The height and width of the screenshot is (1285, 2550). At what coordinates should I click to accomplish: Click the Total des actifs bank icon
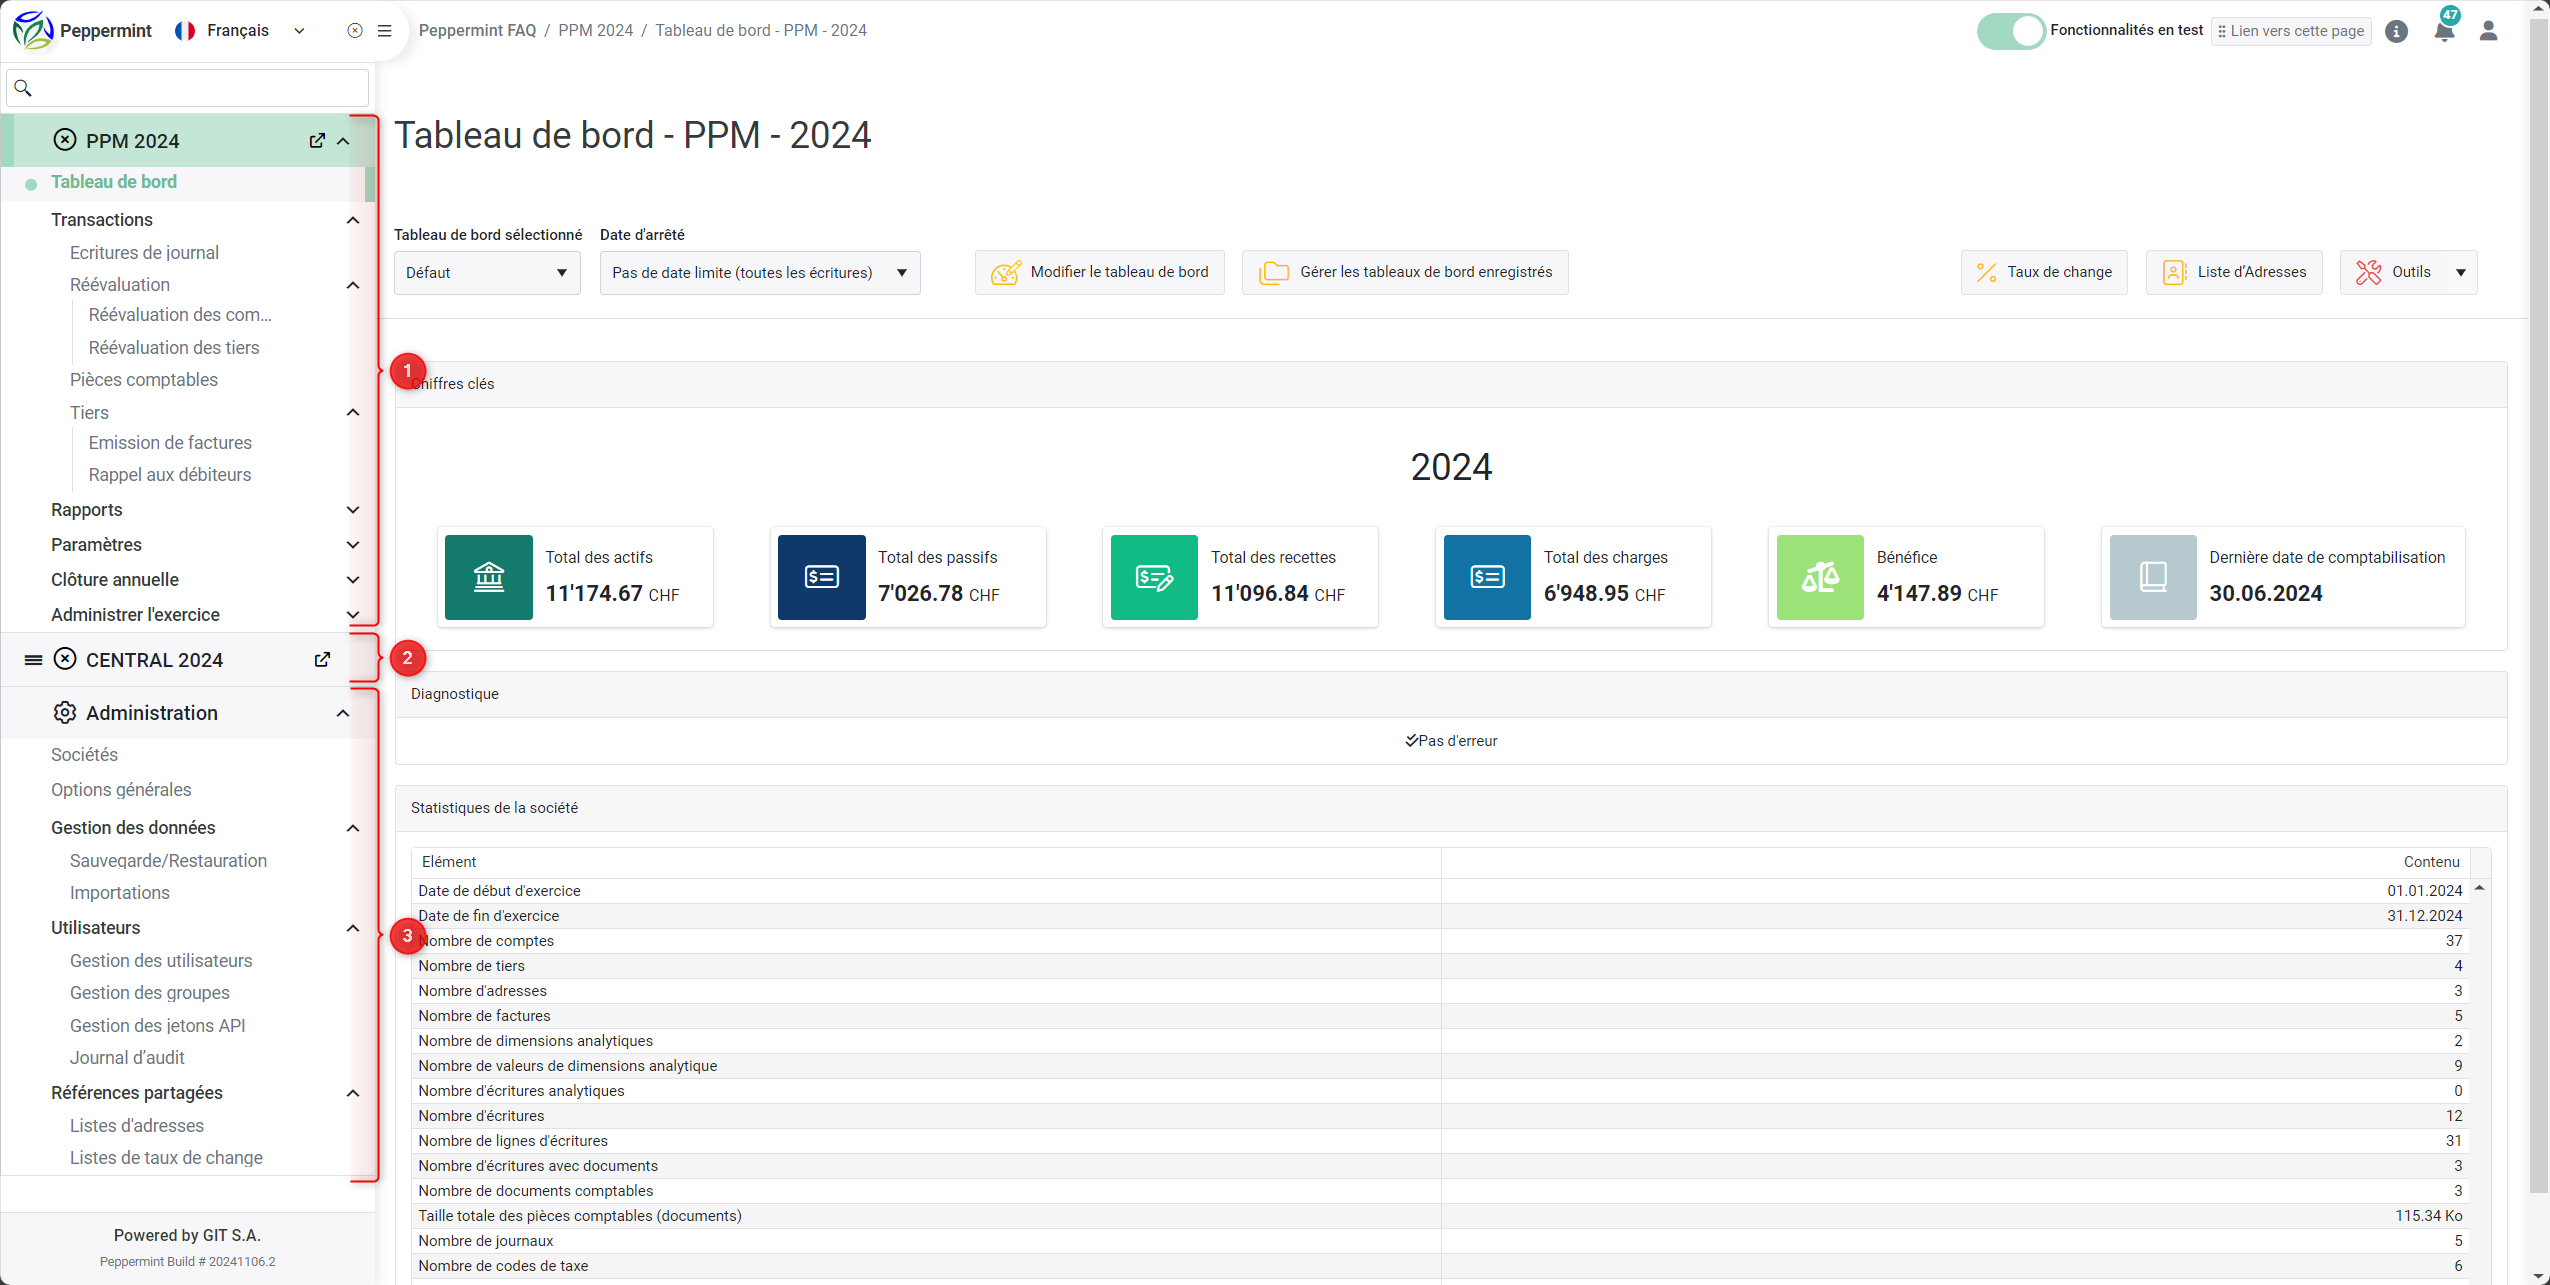point(488,577)
